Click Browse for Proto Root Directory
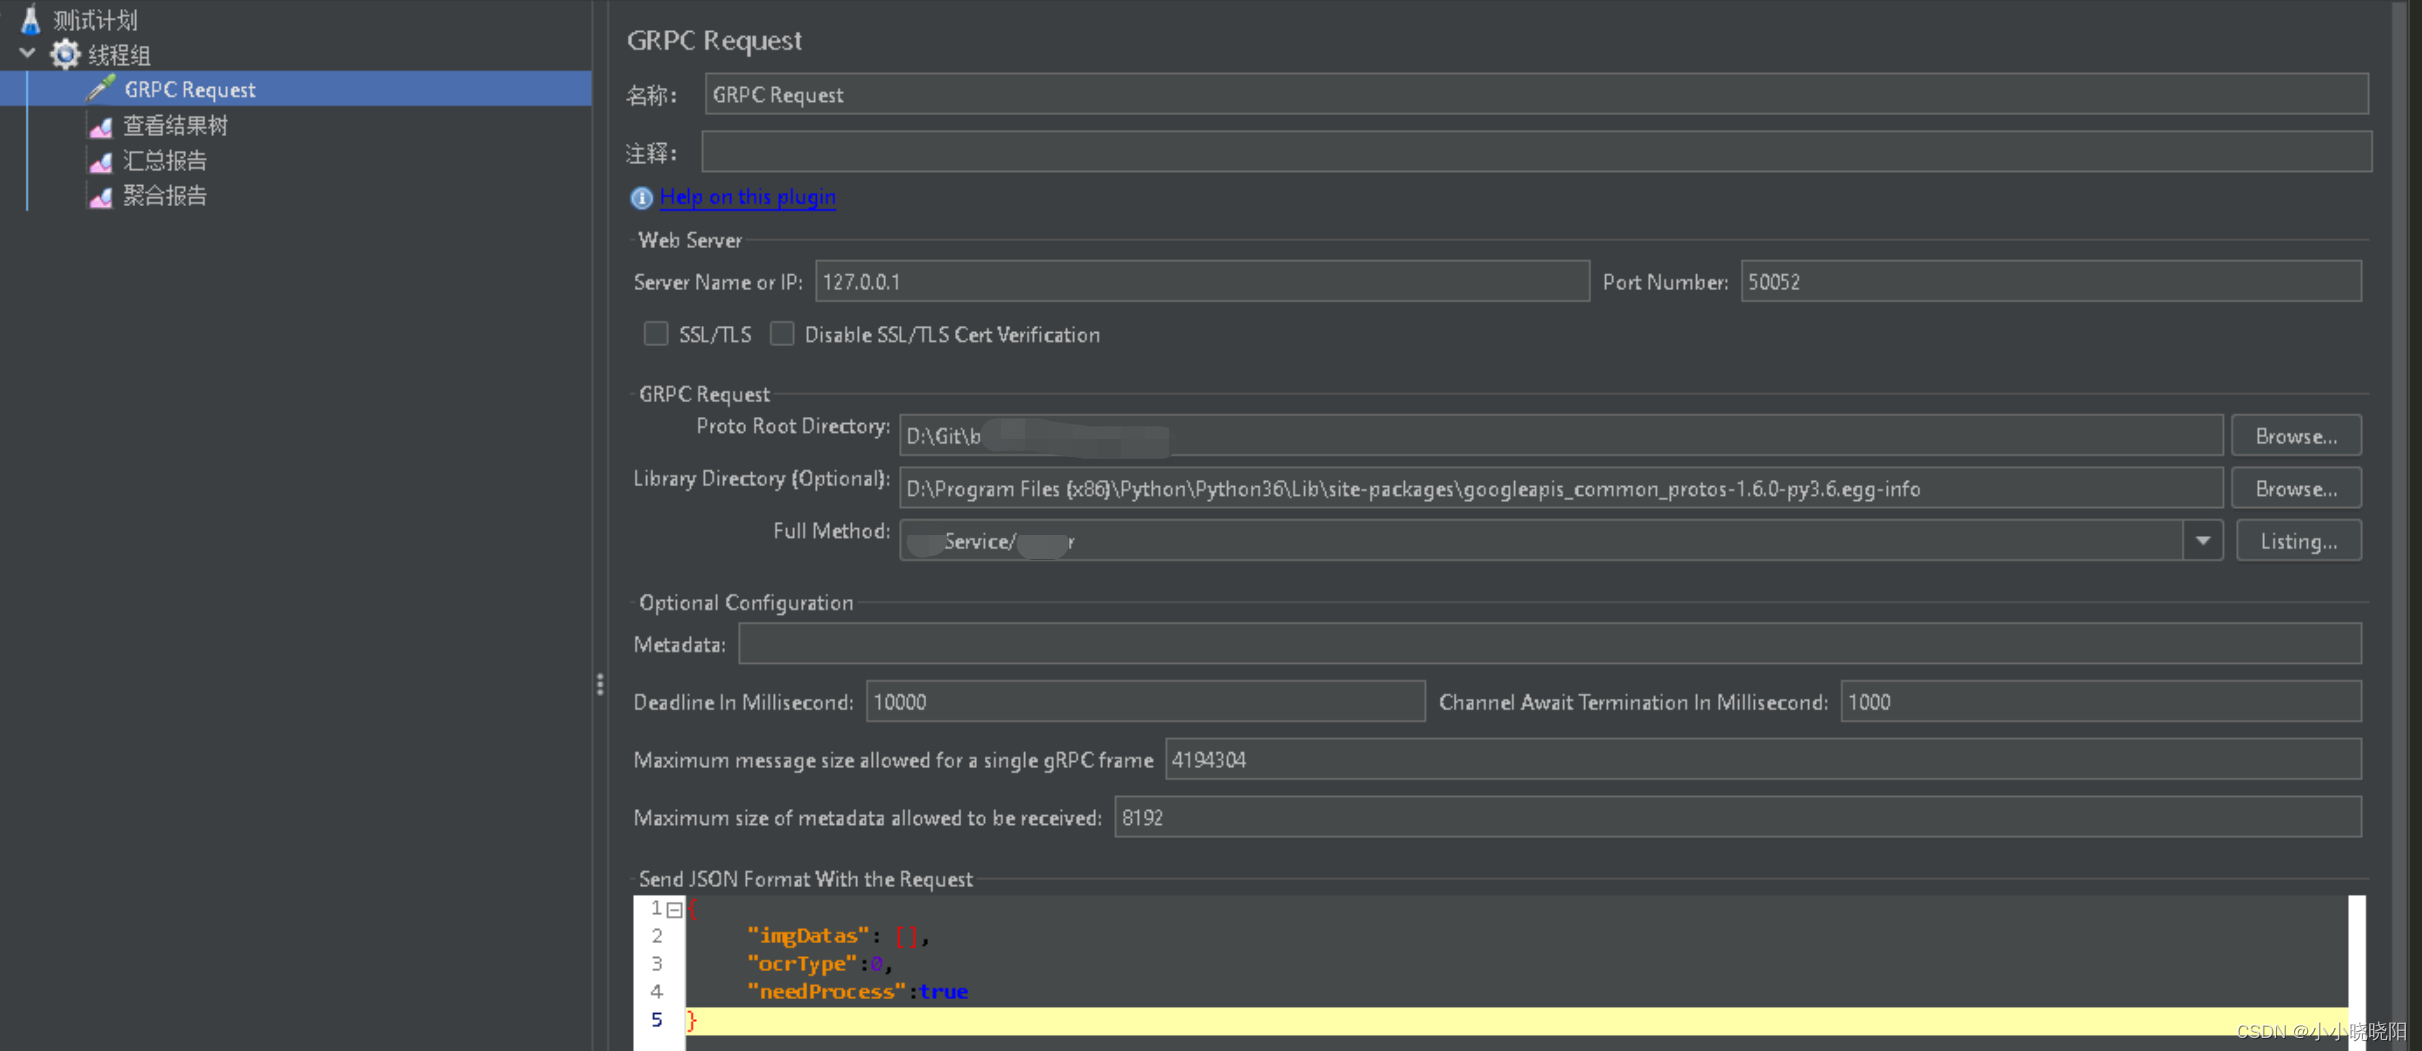This screenshot has height=1051, width=2422. click(x=2295, y=435)
